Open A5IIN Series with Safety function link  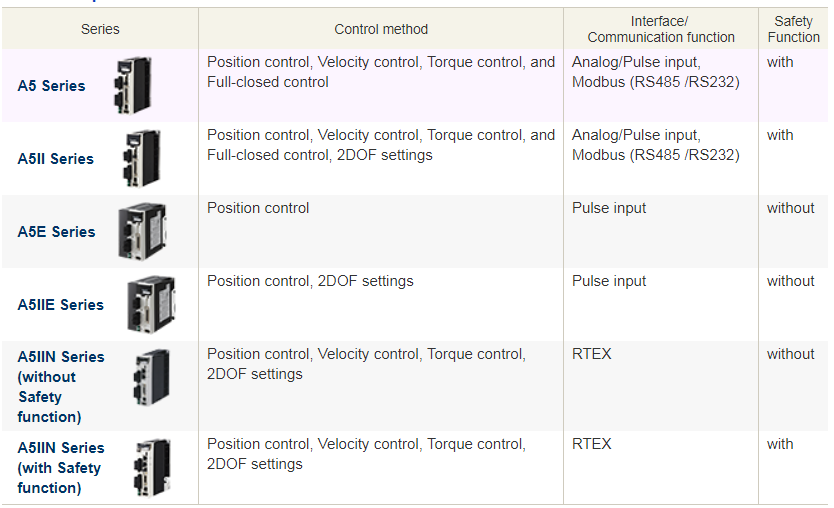pos(61,468)
